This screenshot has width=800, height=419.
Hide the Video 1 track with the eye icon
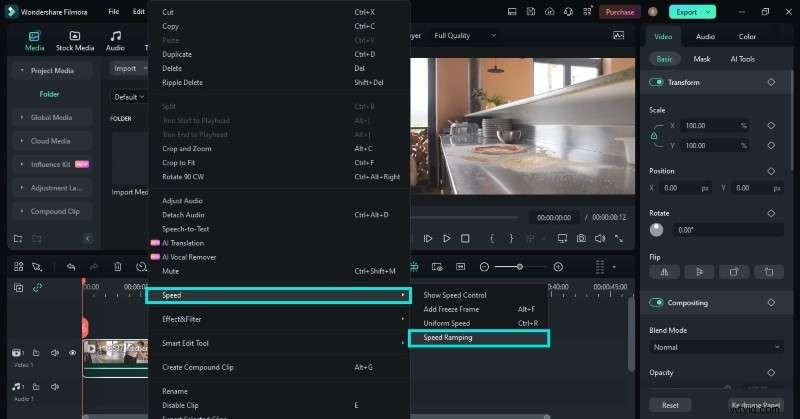(x=73, y=353)
